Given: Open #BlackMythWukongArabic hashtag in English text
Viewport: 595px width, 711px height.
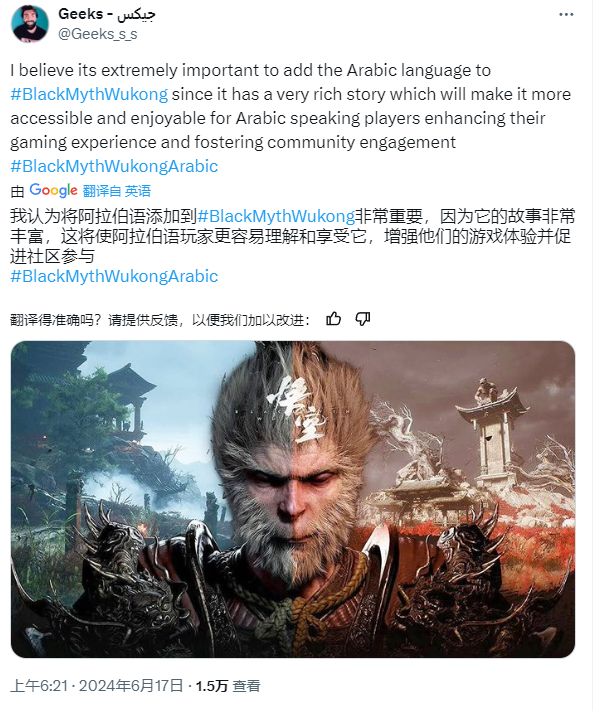Looking at the screenshot, I should click(x=114, y=166).
